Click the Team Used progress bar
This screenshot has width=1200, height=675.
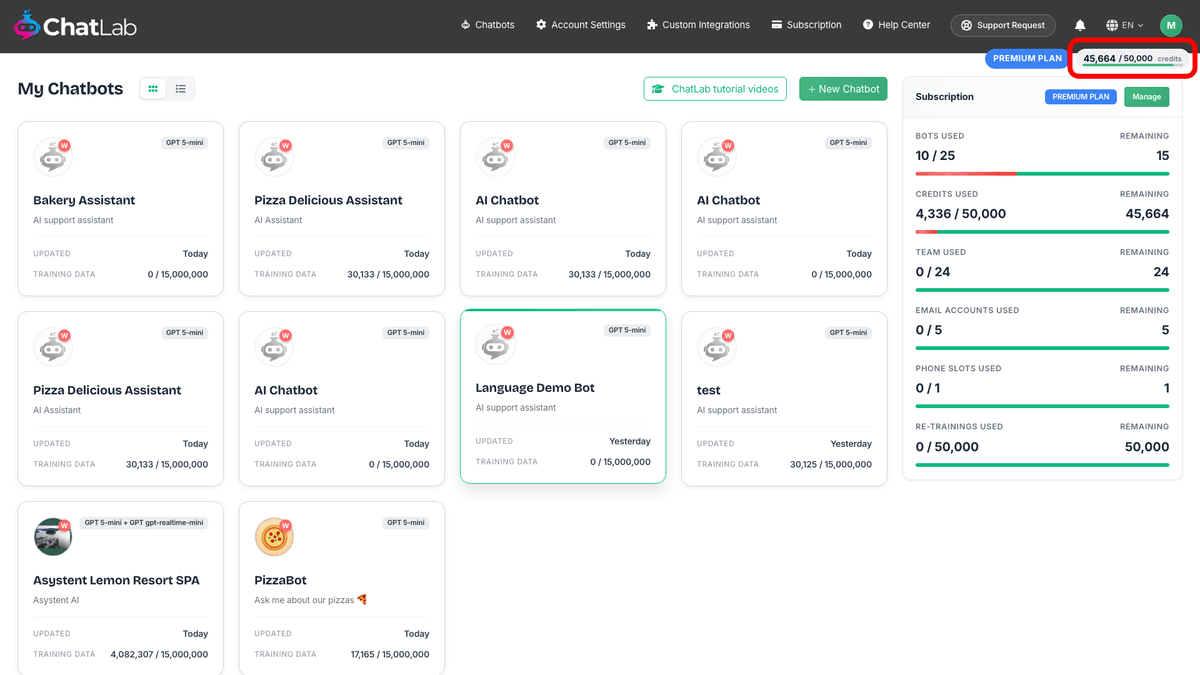pos(1042,290)
